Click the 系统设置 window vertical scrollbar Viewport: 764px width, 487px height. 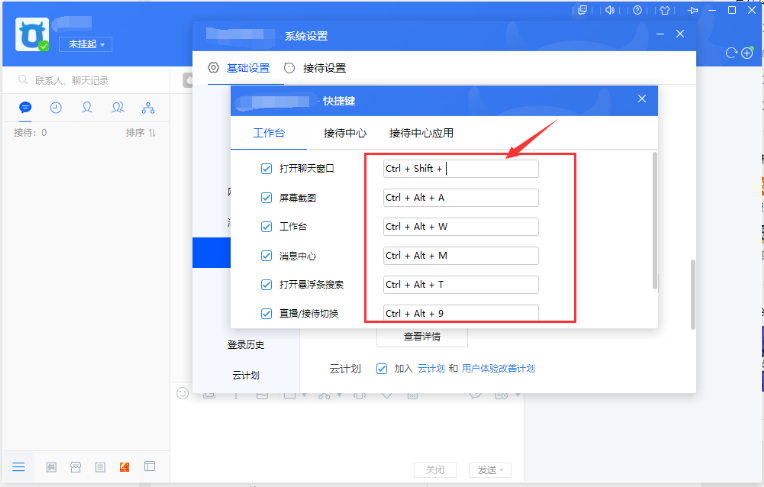point(692,295)
